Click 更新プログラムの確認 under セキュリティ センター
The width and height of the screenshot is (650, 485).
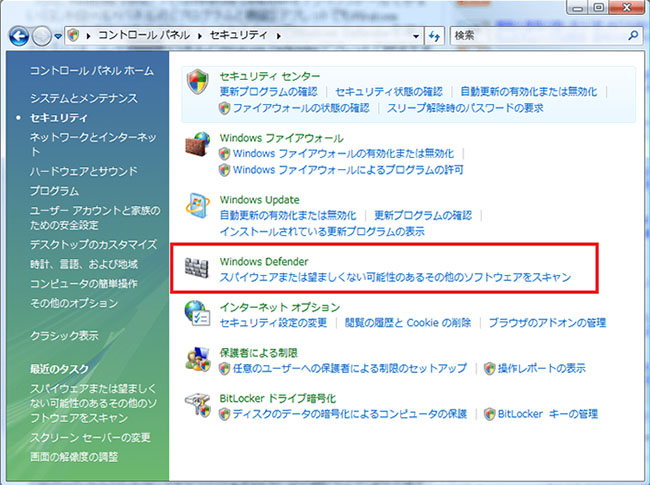click(x=269, y=91)
